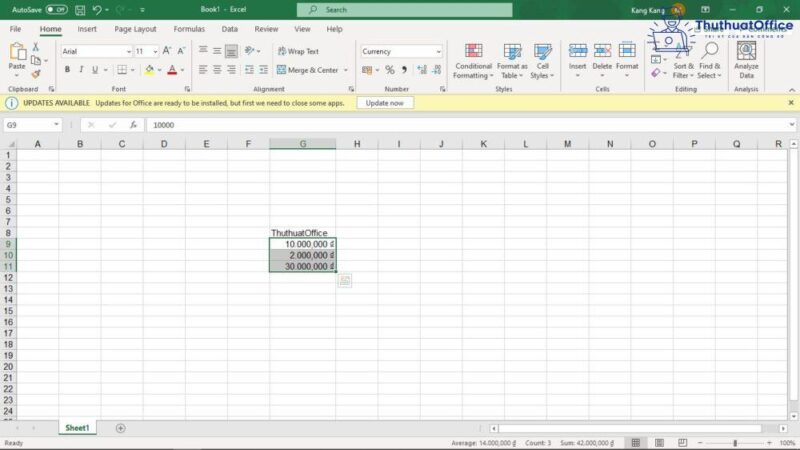Apply Bold formatting
The height and width of the screenshot is (450, 800).
pos(67,70)
